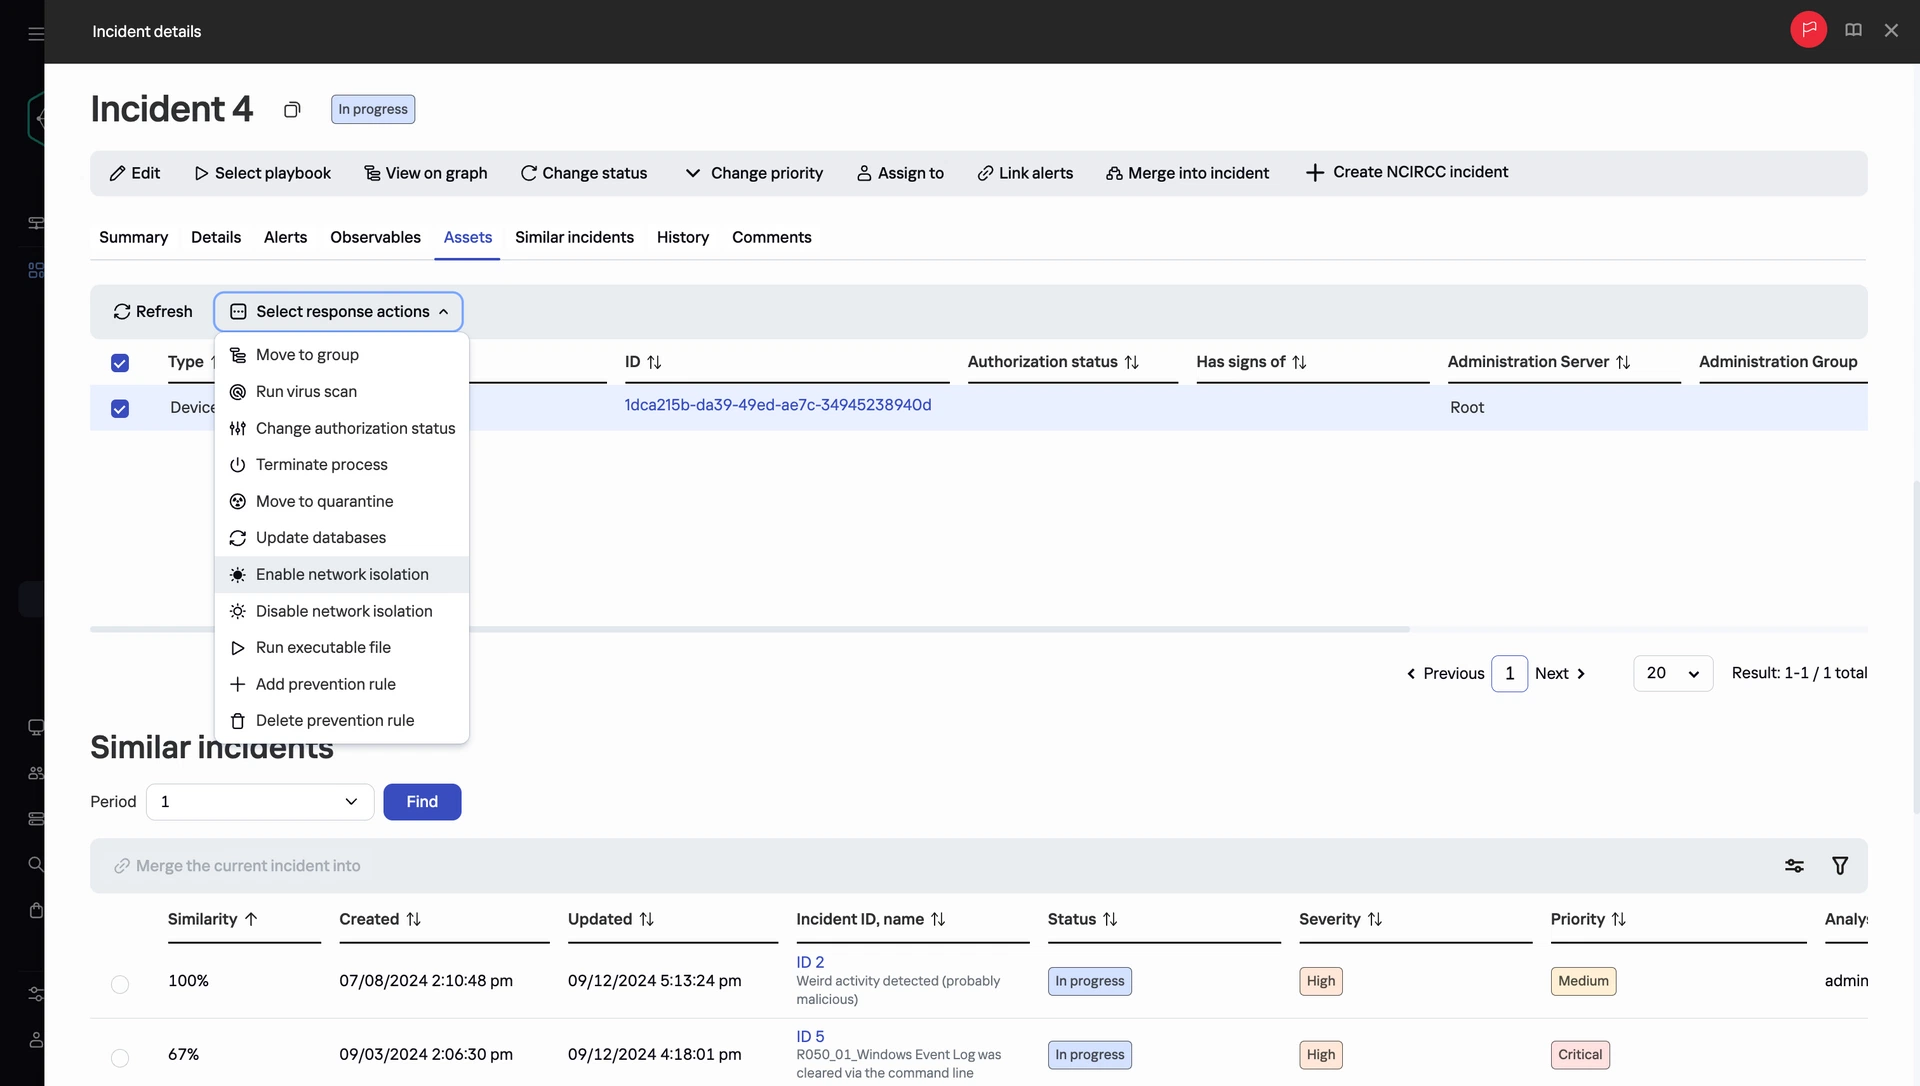The height and width of the screenshot is (1086, 1920).
Task: Choose Run virus scan action
Action: coord(342,392)
